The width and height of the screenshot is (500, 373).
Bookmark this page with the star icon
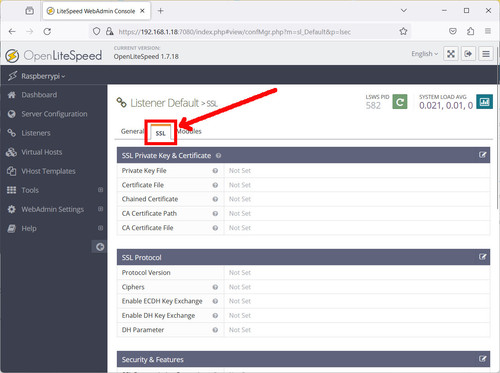click(x=403, y=31)
